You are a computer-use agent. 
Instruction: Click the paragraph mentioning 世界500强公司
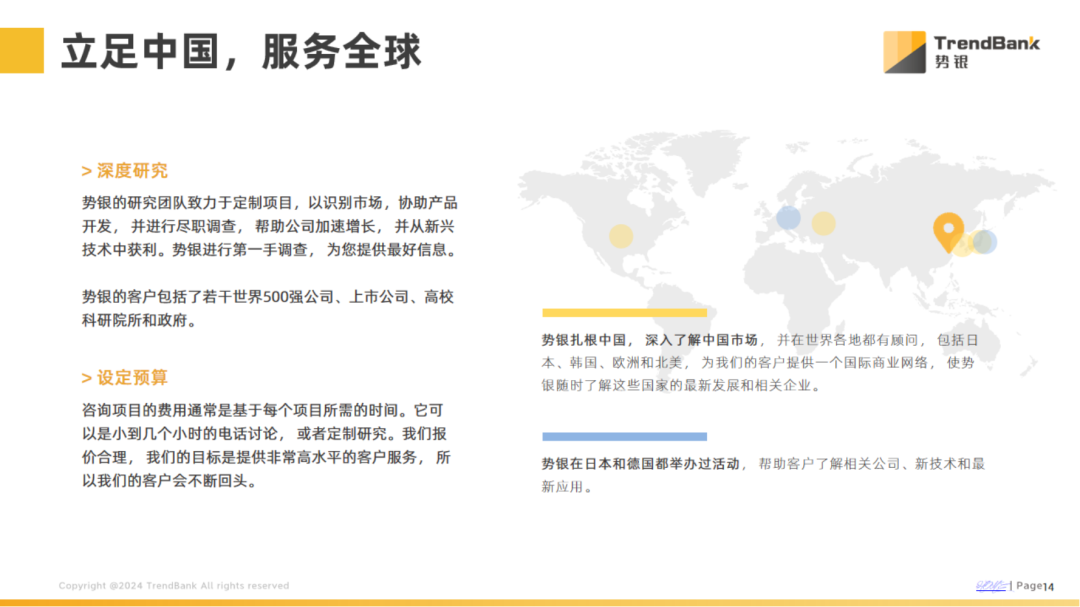coord(268,308)
